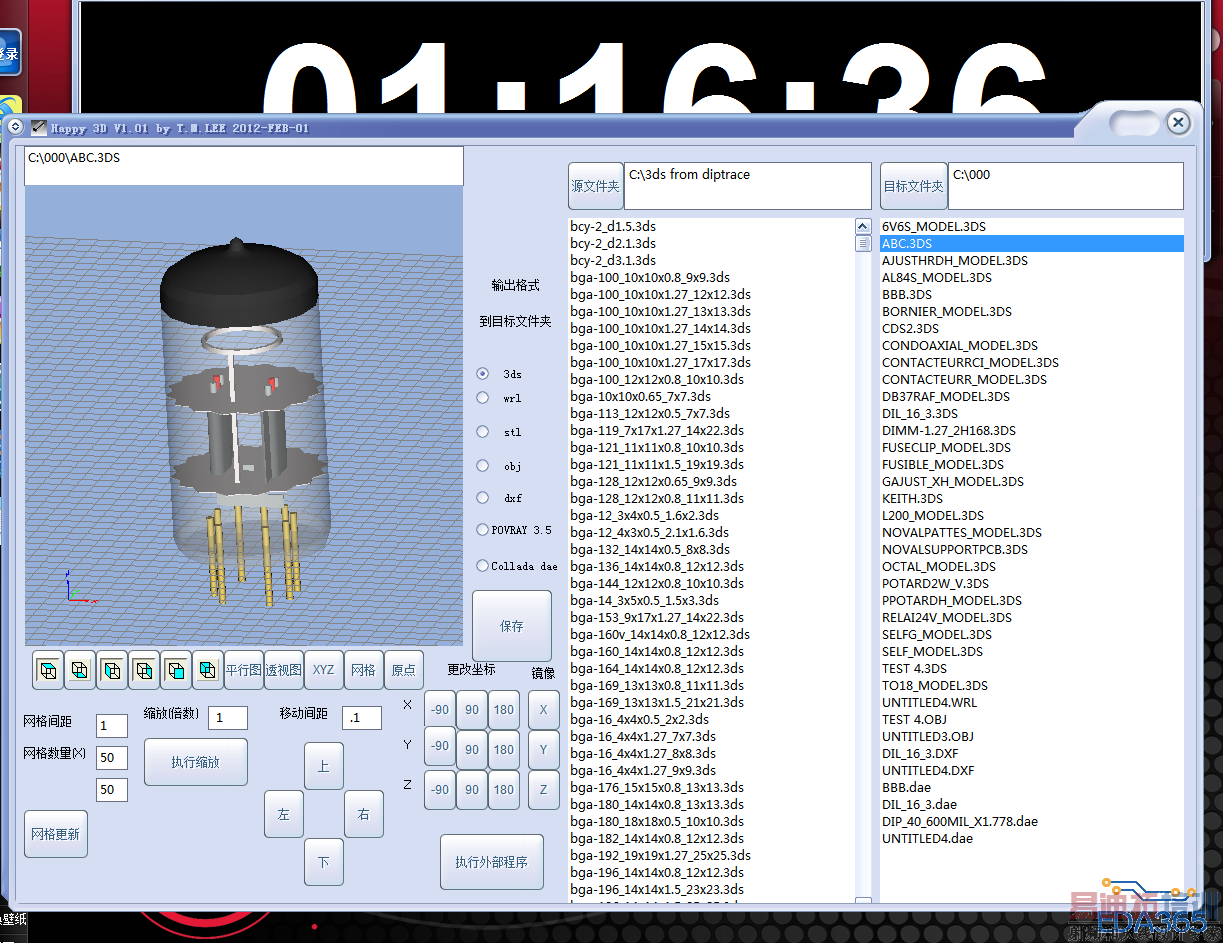Screen dimensions: 1223x943
Task: Select the wrl output format
Action: pyautogui.click(x=483, y=398)
